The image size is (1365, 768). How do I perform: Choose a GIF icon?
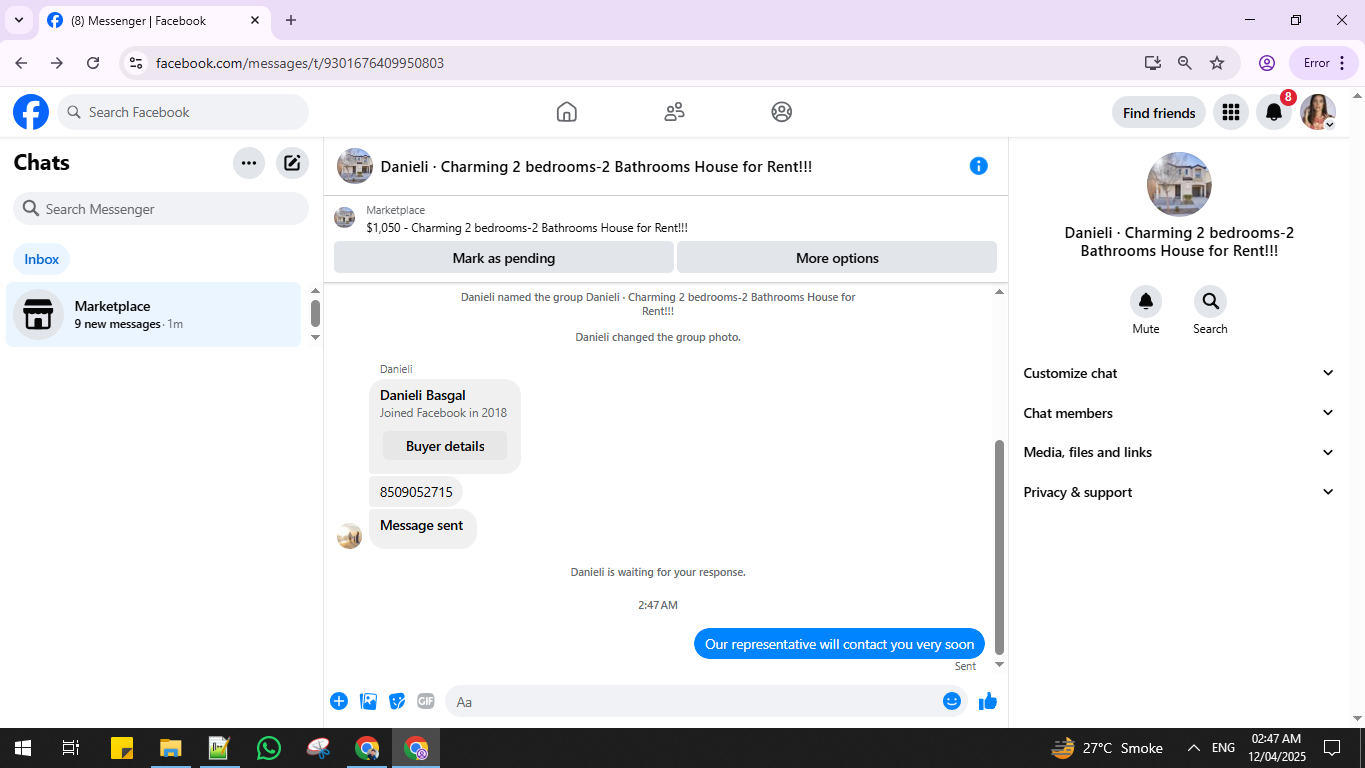426,701
